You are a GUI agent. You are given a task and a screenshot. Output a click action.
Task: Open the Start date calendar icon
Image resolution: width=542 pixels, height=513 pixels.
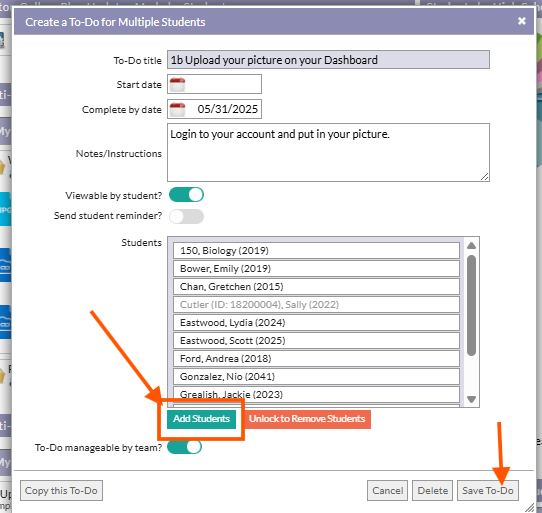tap(177, 84)
